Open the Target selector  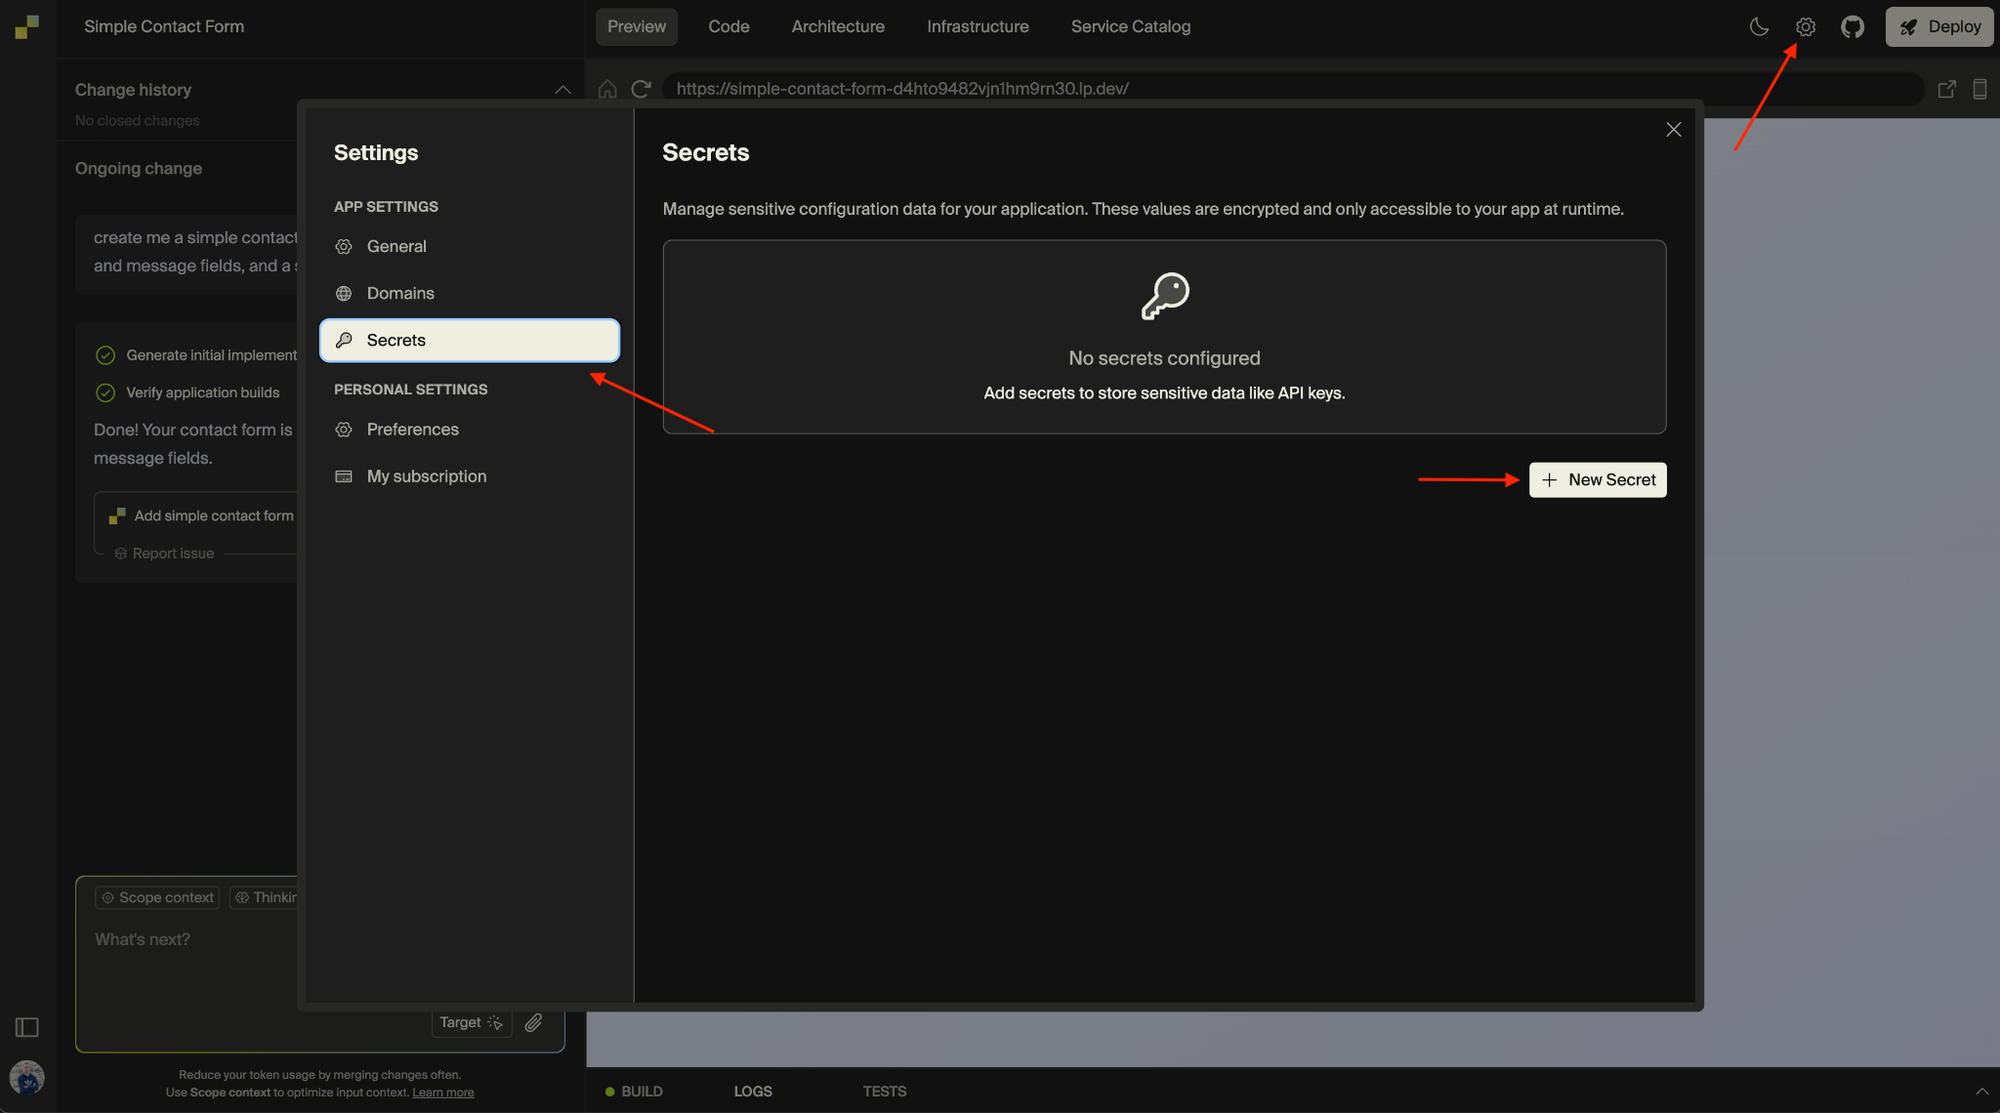point(470,1022)
